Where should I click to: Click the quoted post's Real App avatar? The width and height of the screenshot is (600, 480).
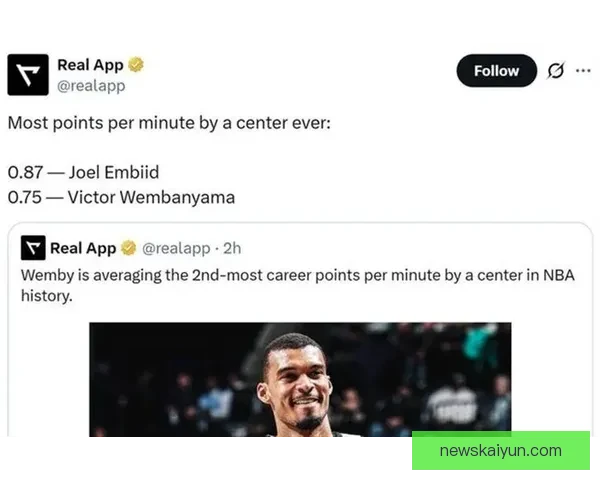pos(33,248)
